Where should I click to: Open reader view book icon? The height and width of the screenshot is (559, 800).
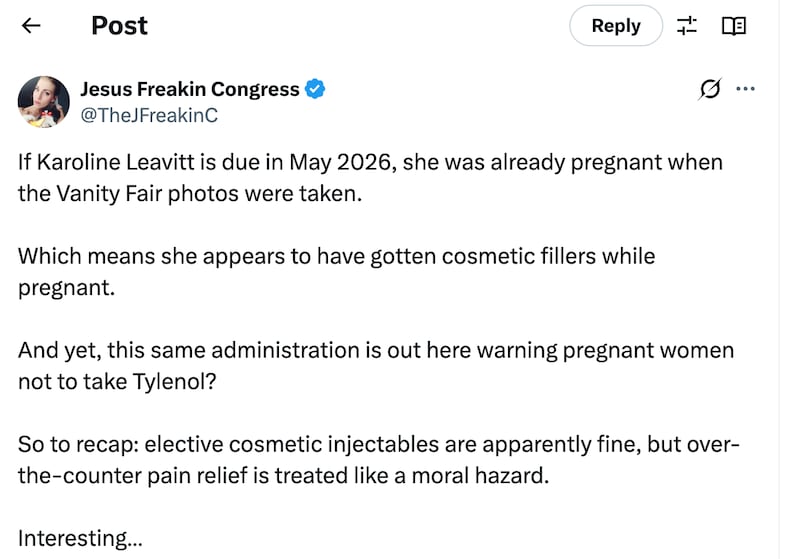click(734, 26)
